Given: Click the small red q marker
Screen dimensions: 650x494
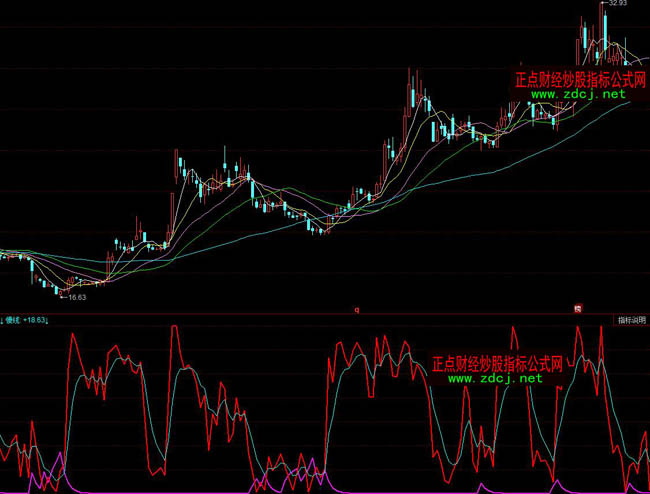Looking at the screenshot, I should point(357,310).
